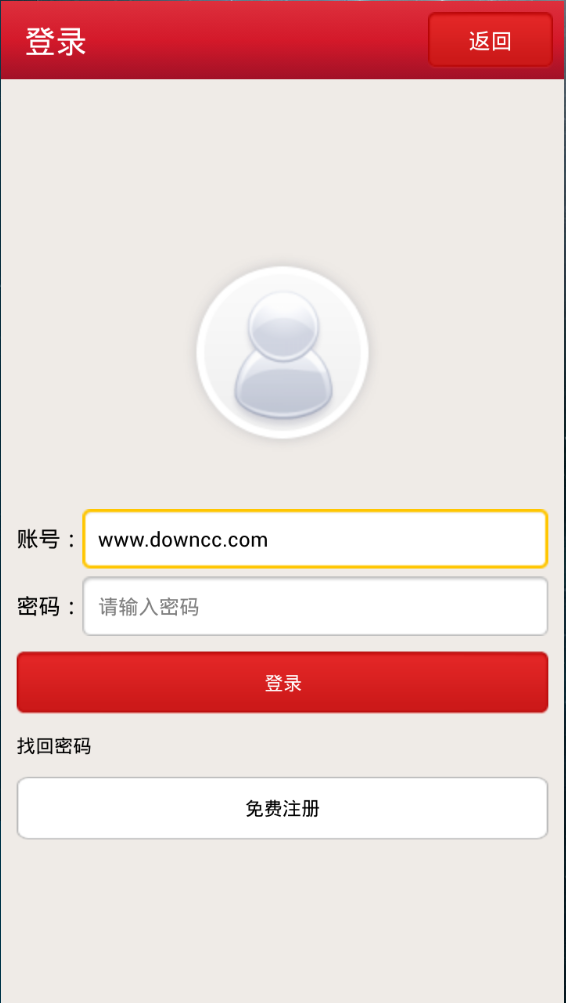Click the 账号 label text
The height and width of the screenshot is (1003, 566).
pyautogui.click(x=38, y=539)
